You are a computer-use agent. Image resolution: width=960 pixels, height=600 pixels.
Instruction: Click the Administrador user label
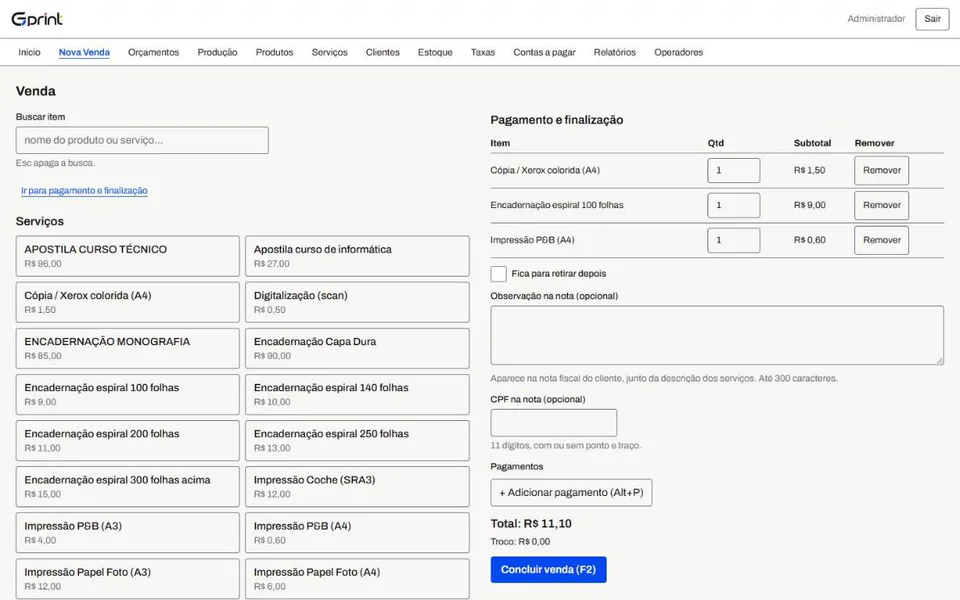[x=876, y=19]
